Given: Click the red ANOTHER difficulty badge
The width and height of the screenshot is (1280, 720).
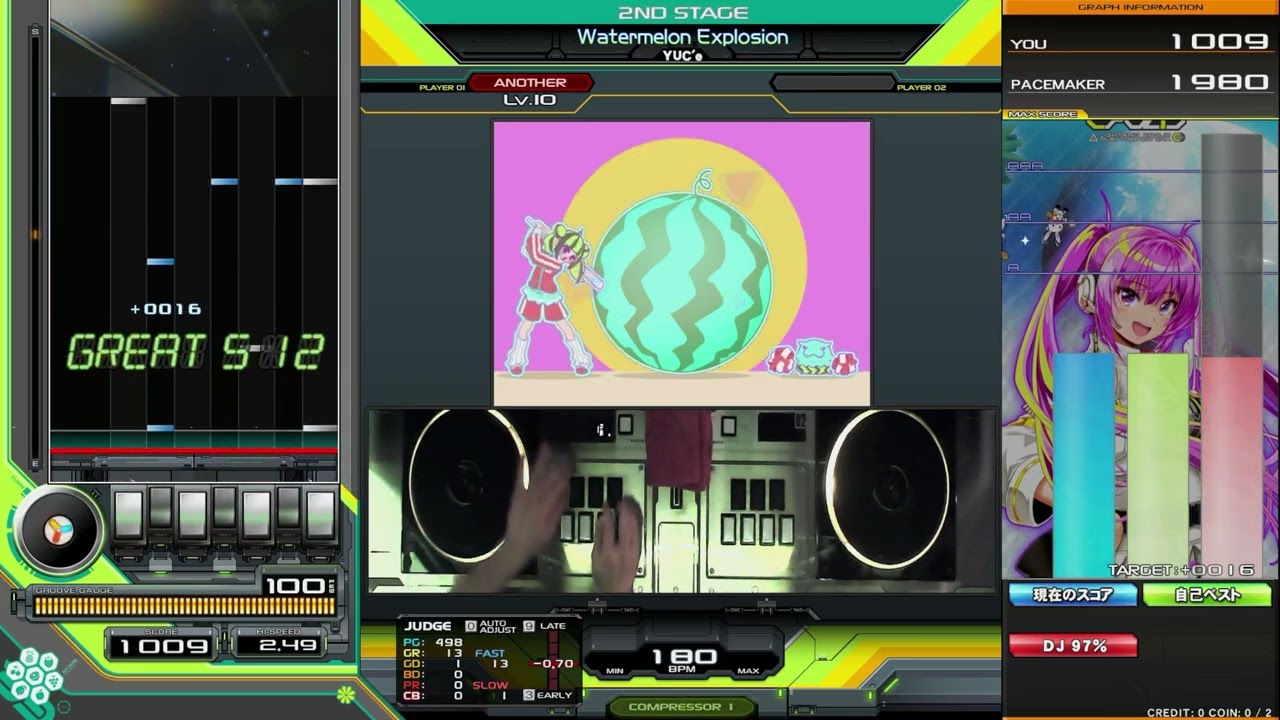Looking at the screenshot, I should [530, 83].
